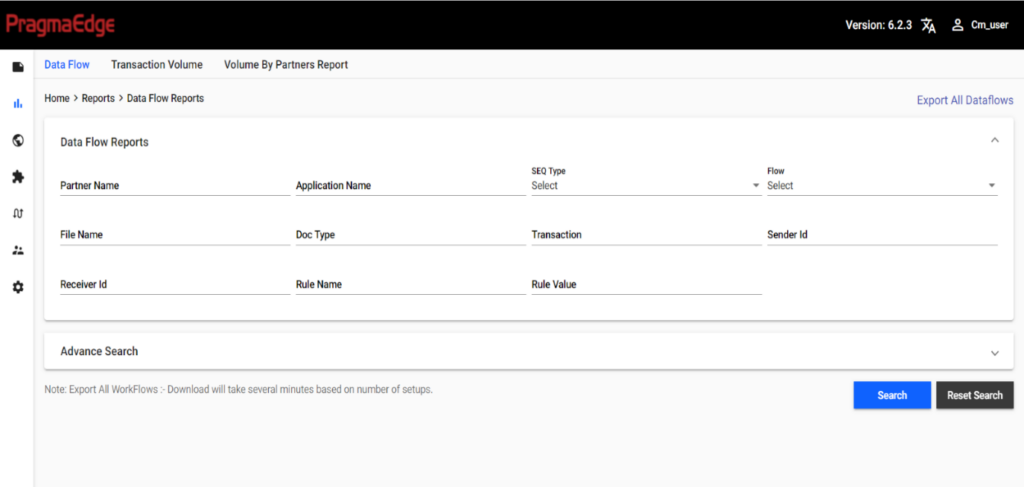This screenshot has height=487, width=1024.
Task: Switch to the Transaction Volume tab
Action: [157, 65]
